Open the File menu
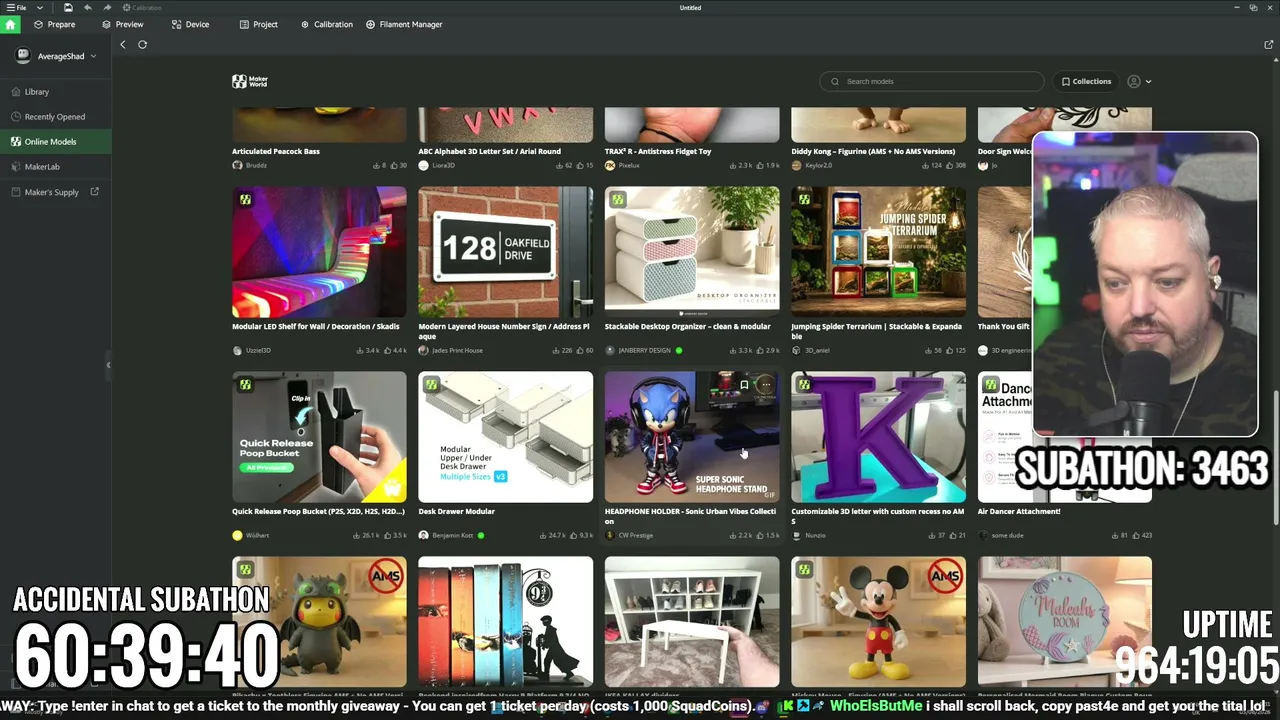Viewport: 1280px width, 720px height. 17,8
